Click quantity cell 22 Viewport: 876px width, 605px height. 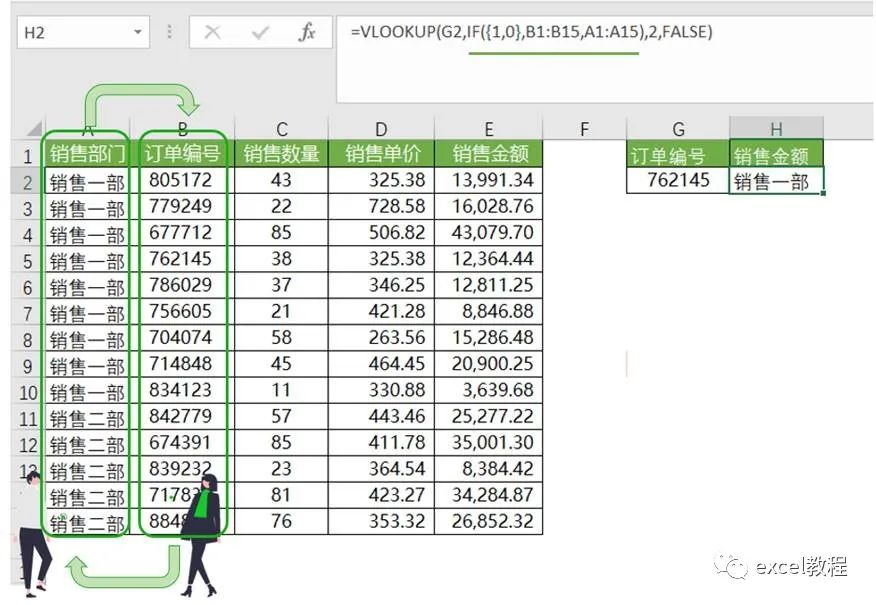click(282, 206)
